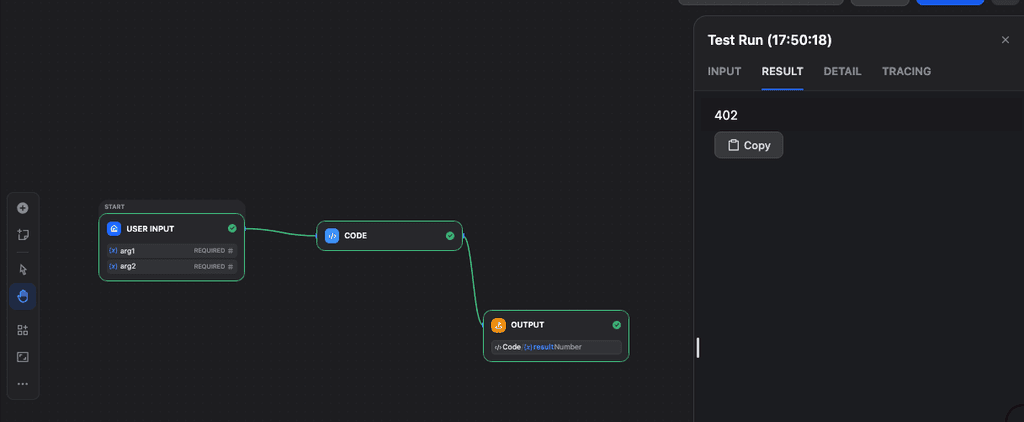This screenshot has height=422, width=1024.
Task: Select the add note tool
Action: (x=23, y=235)
